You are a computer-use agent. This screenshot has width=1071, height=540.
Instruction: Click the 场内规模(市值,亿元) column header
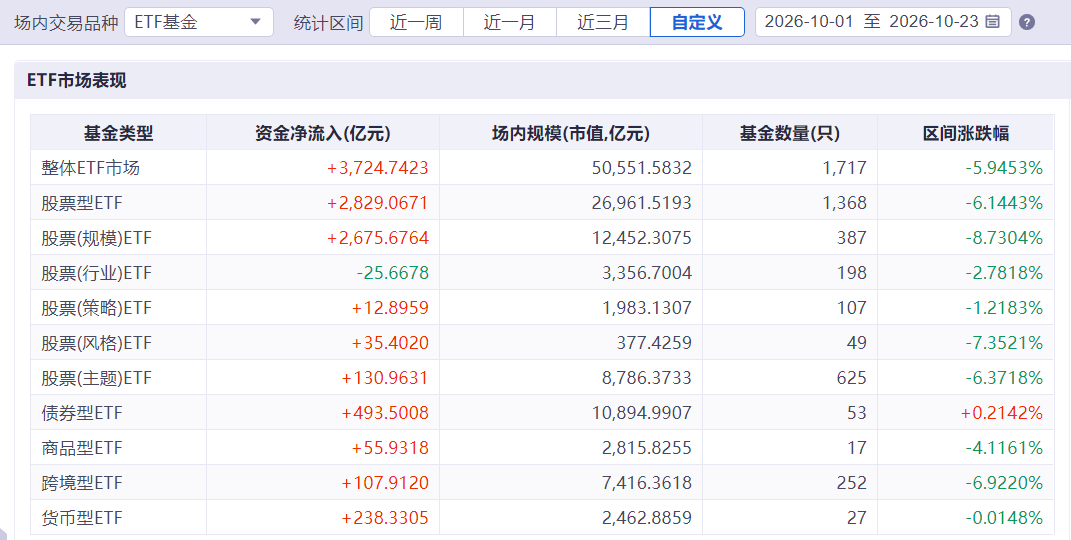point(570,133)
